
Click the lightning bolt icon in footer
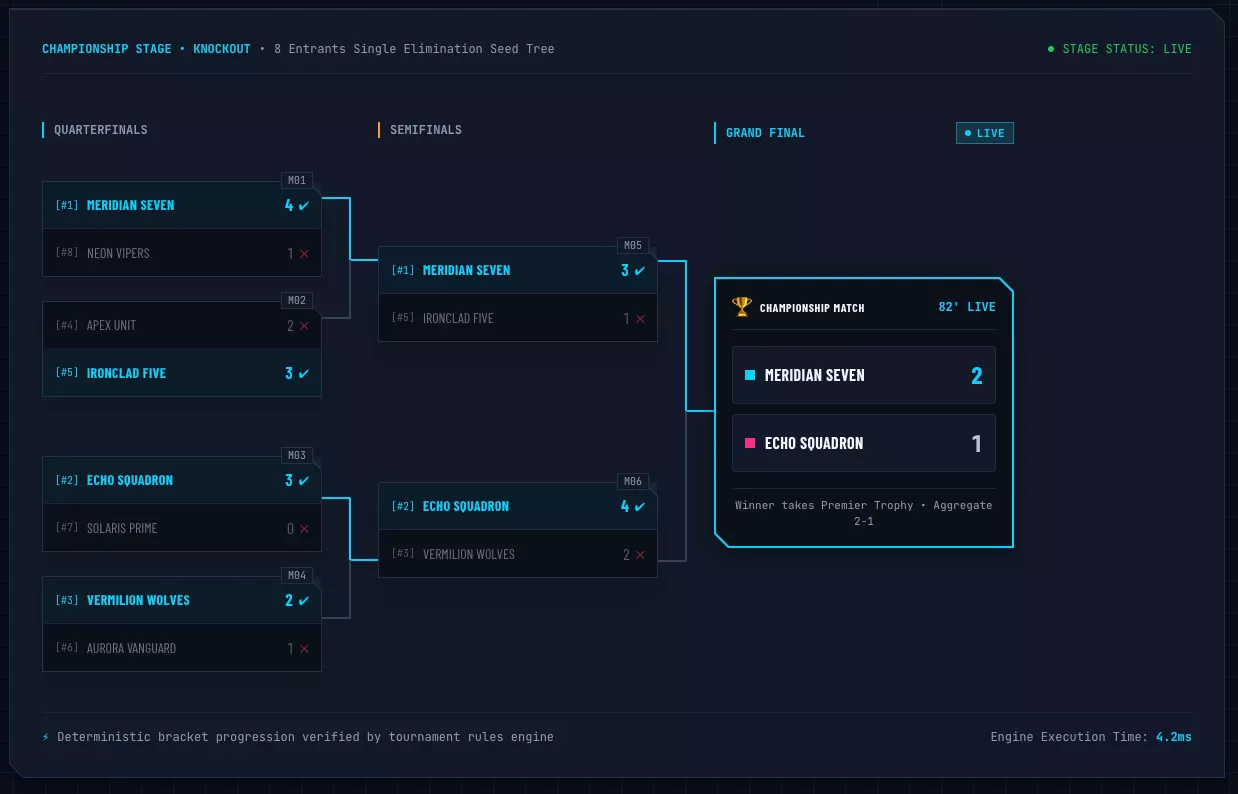tap(46, 737)
